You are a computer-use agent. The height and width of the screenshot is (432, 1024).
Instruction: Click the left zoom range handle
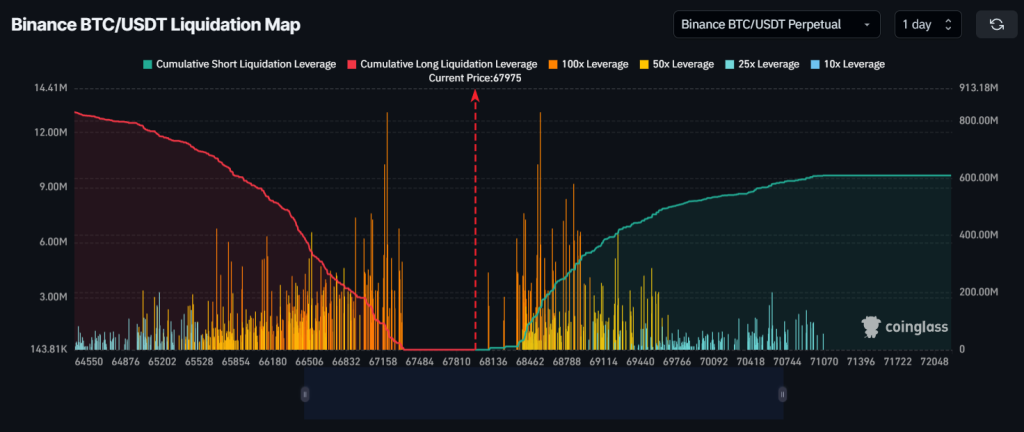point(304,393)
